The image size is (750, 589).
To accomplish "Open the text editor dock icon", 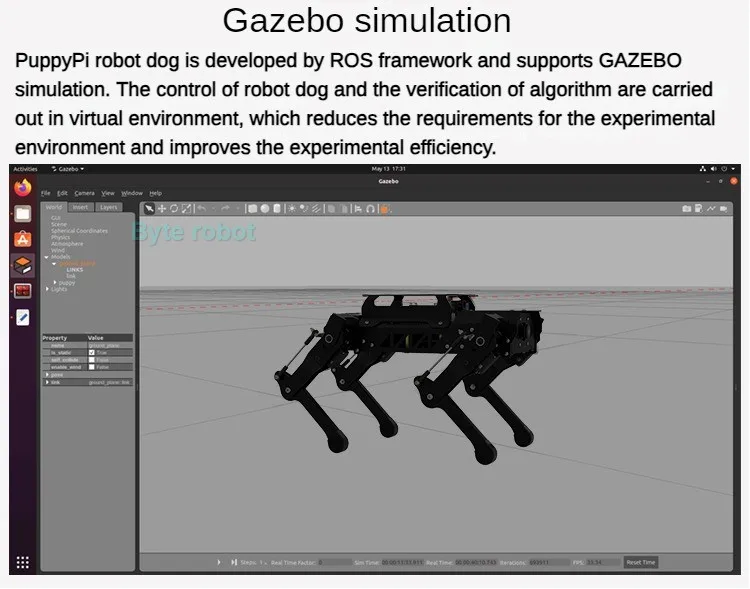I will pos(22,317).
